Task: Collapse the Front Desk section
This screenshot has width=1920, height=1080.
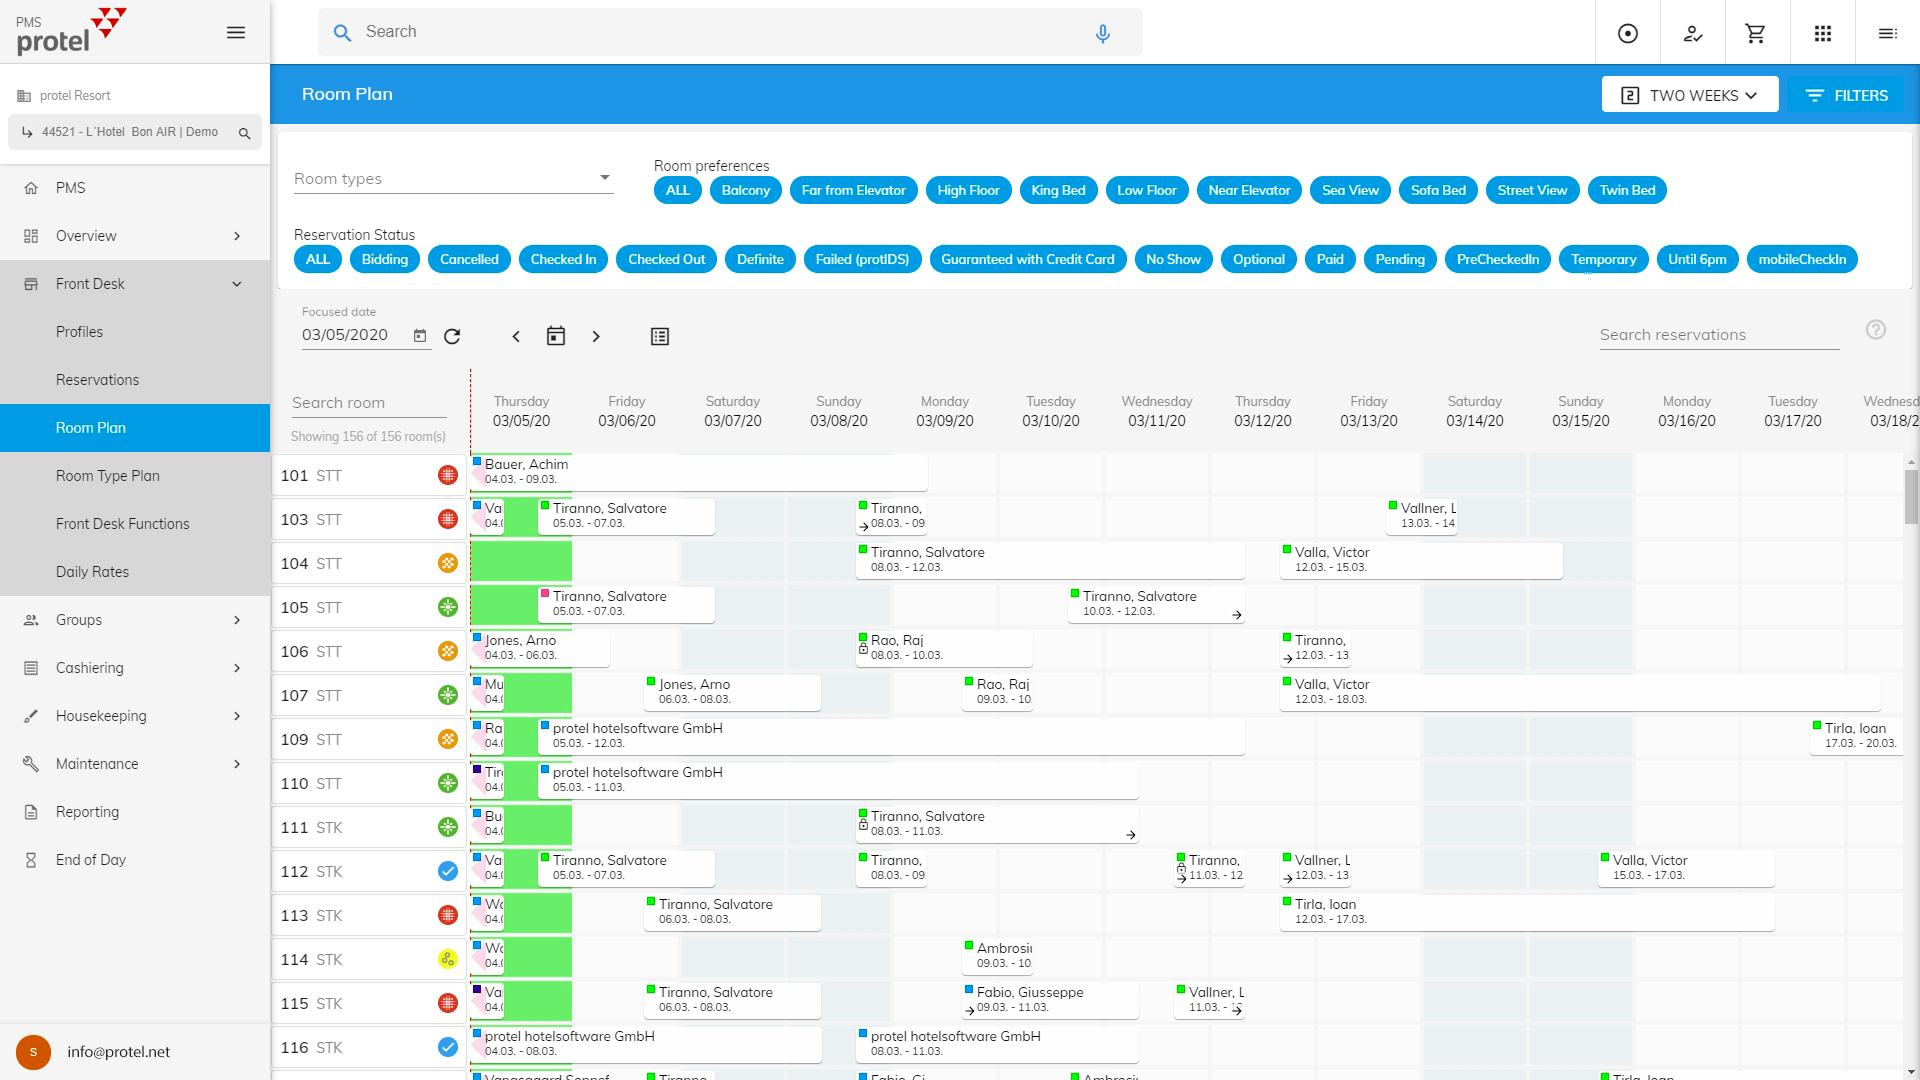Action: click(134, 284)
